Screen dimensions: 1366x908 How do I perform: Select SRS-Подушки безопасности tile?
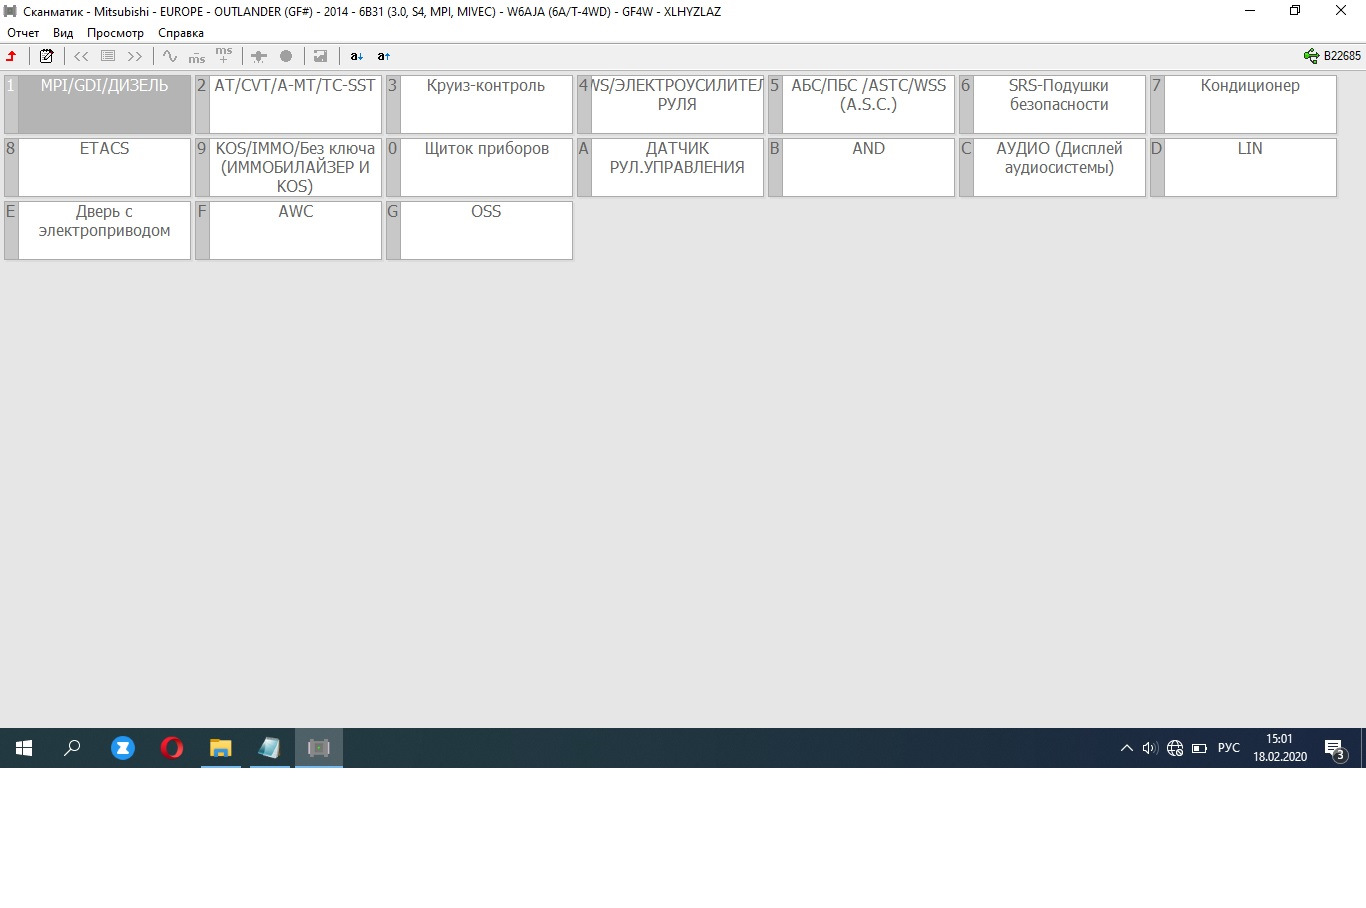pos(1053,104)
